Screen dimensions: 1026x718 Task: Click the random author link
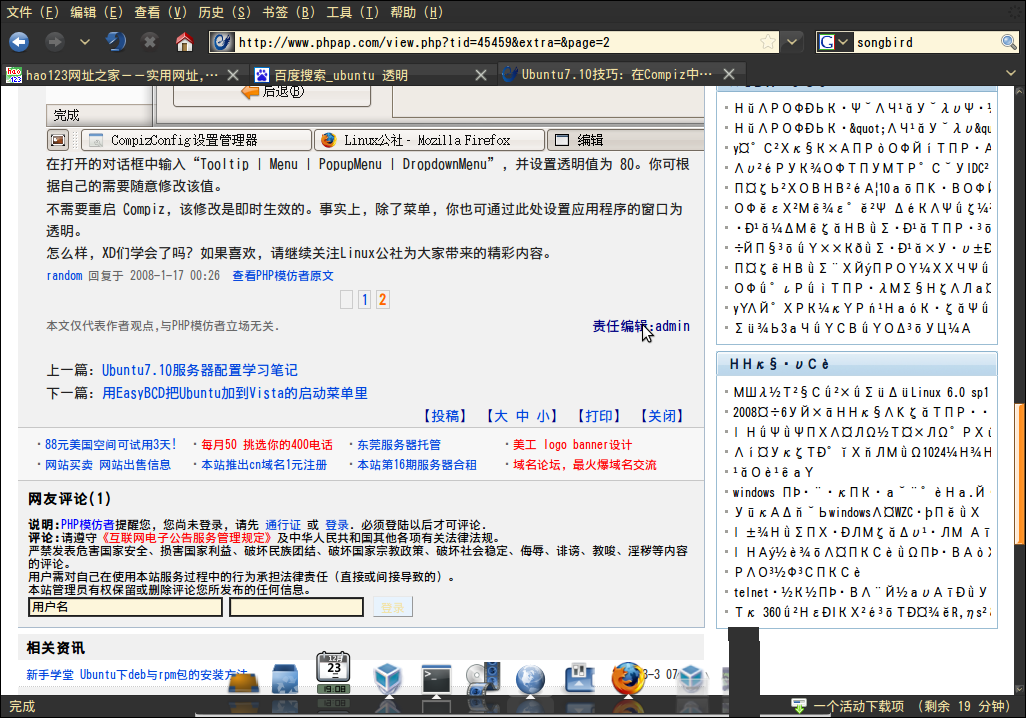[x=64, y=276]
